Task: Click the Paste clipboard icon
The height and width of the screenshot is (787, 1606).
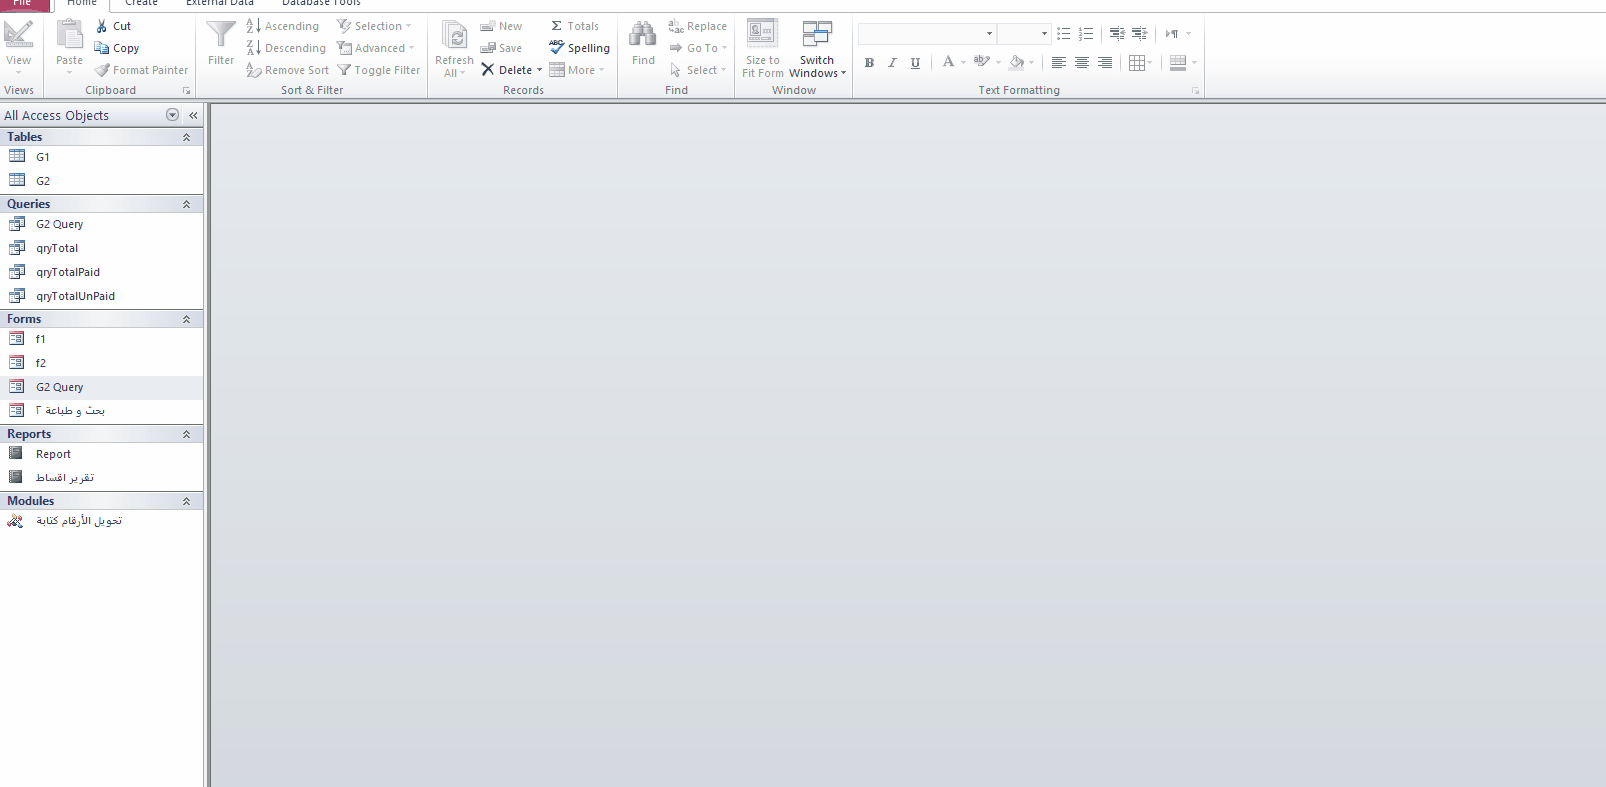Action: pos(70,36)
